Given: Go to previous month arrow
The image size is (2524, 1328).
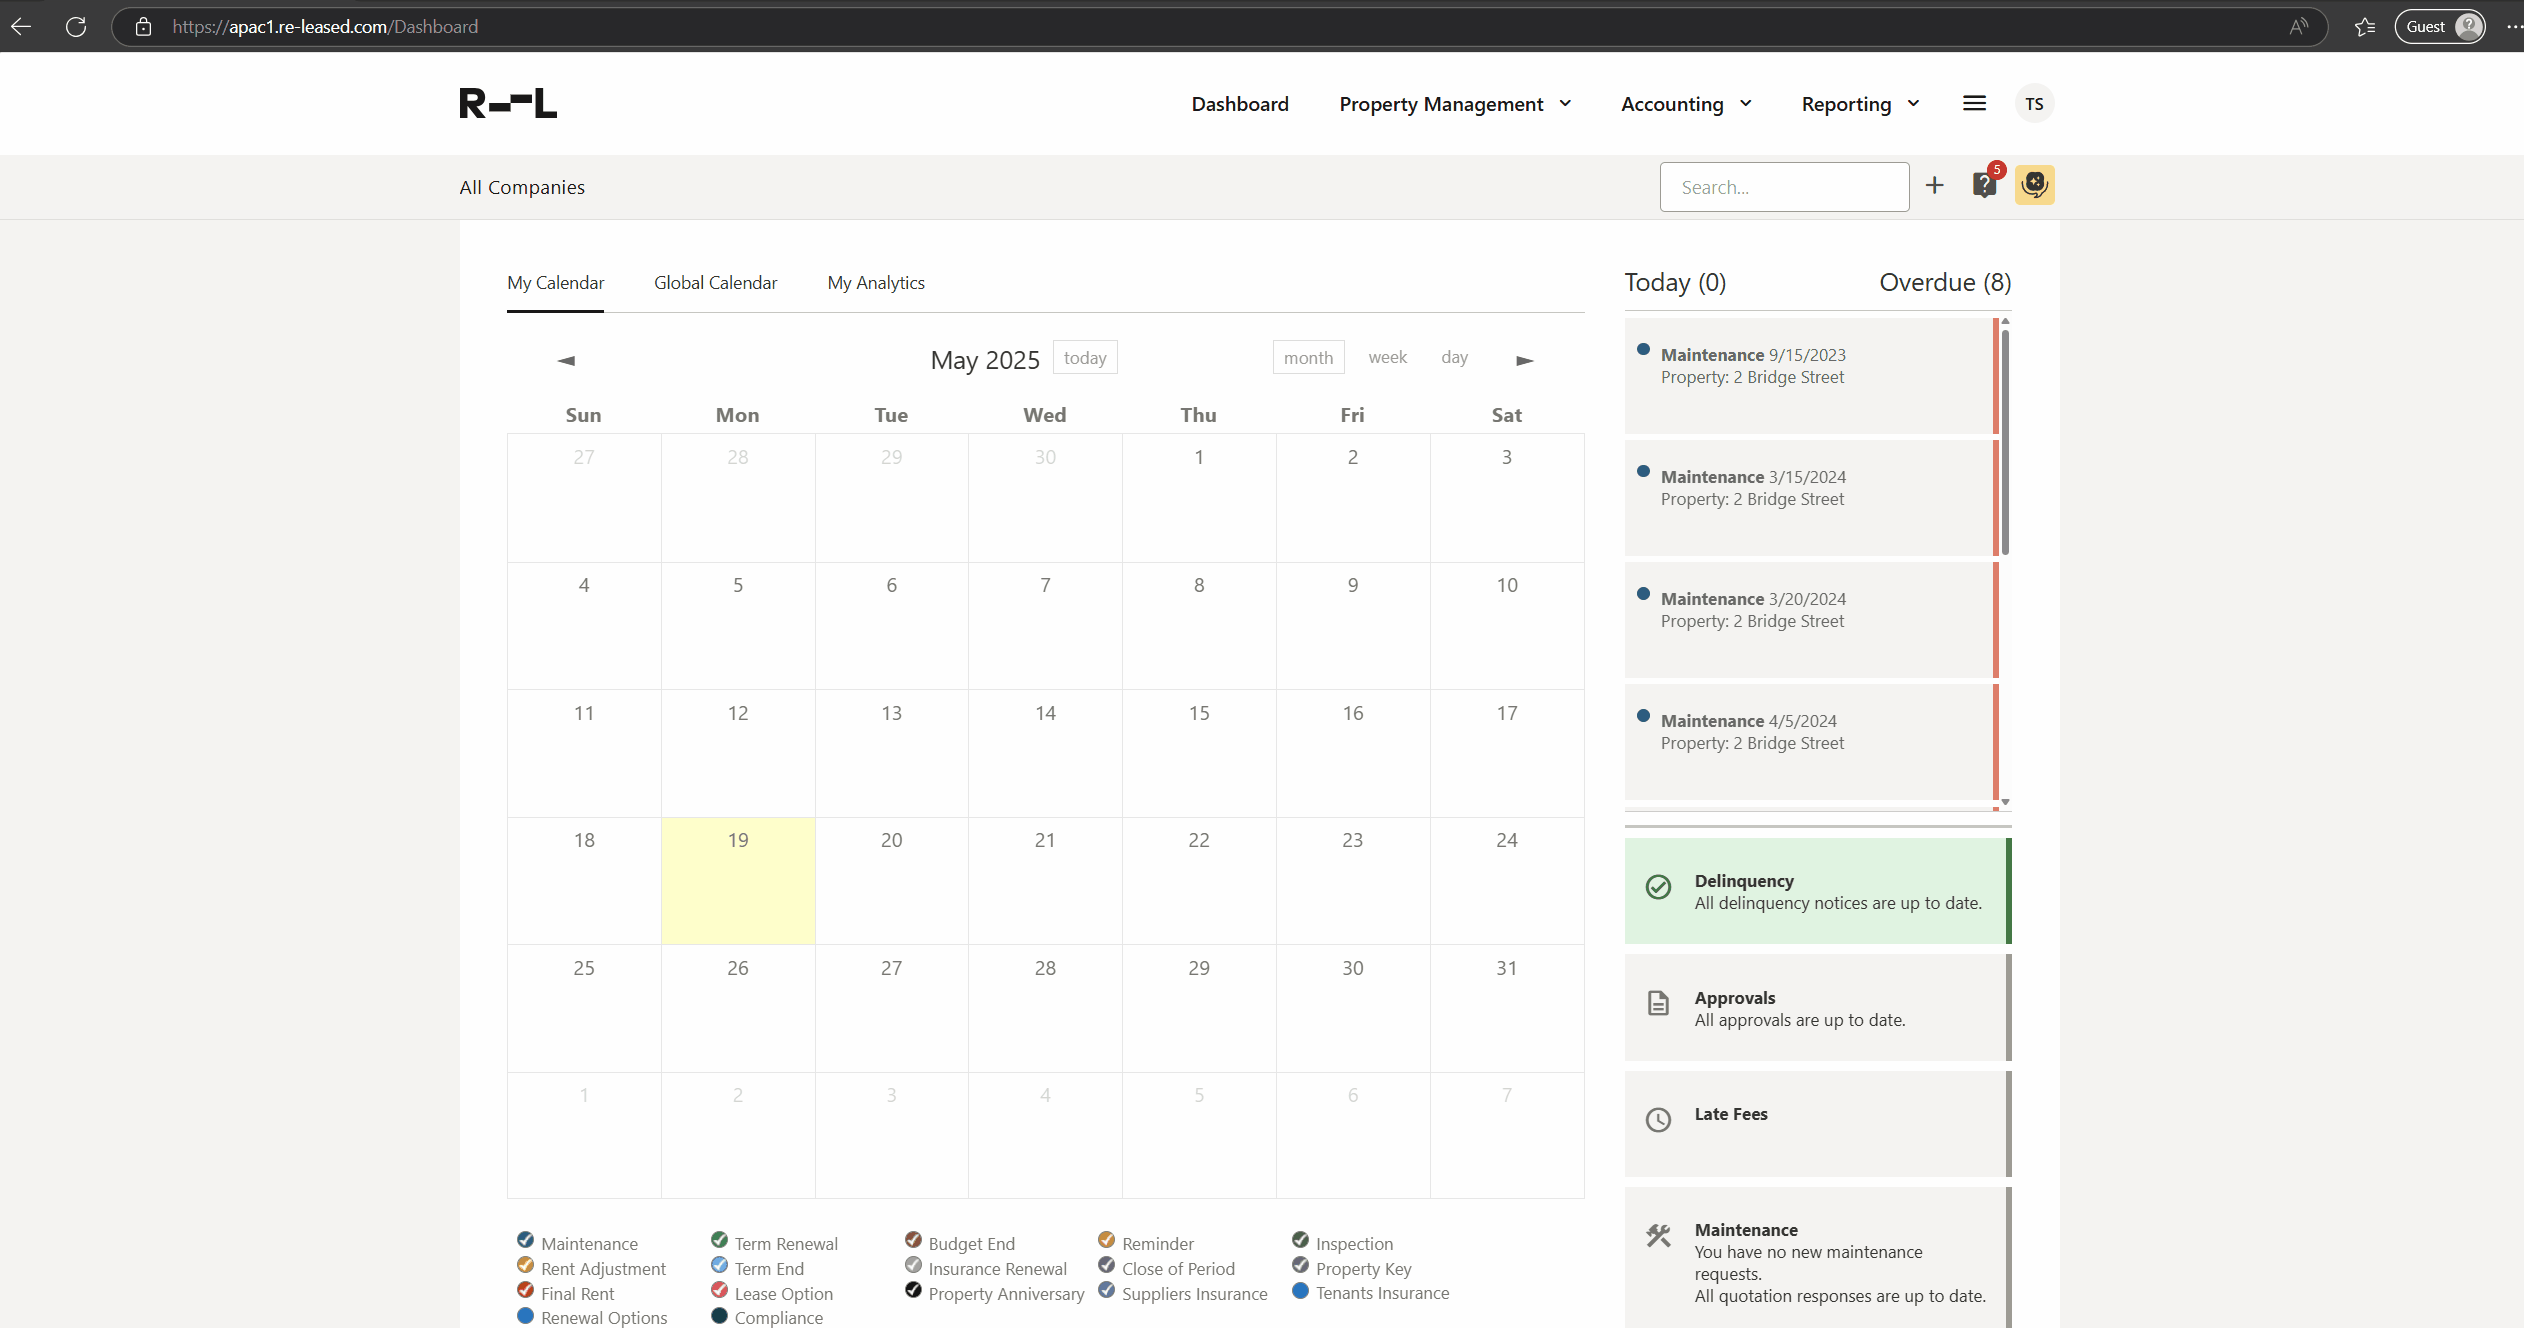Looking at the screenshot, I should coord(566,360).
